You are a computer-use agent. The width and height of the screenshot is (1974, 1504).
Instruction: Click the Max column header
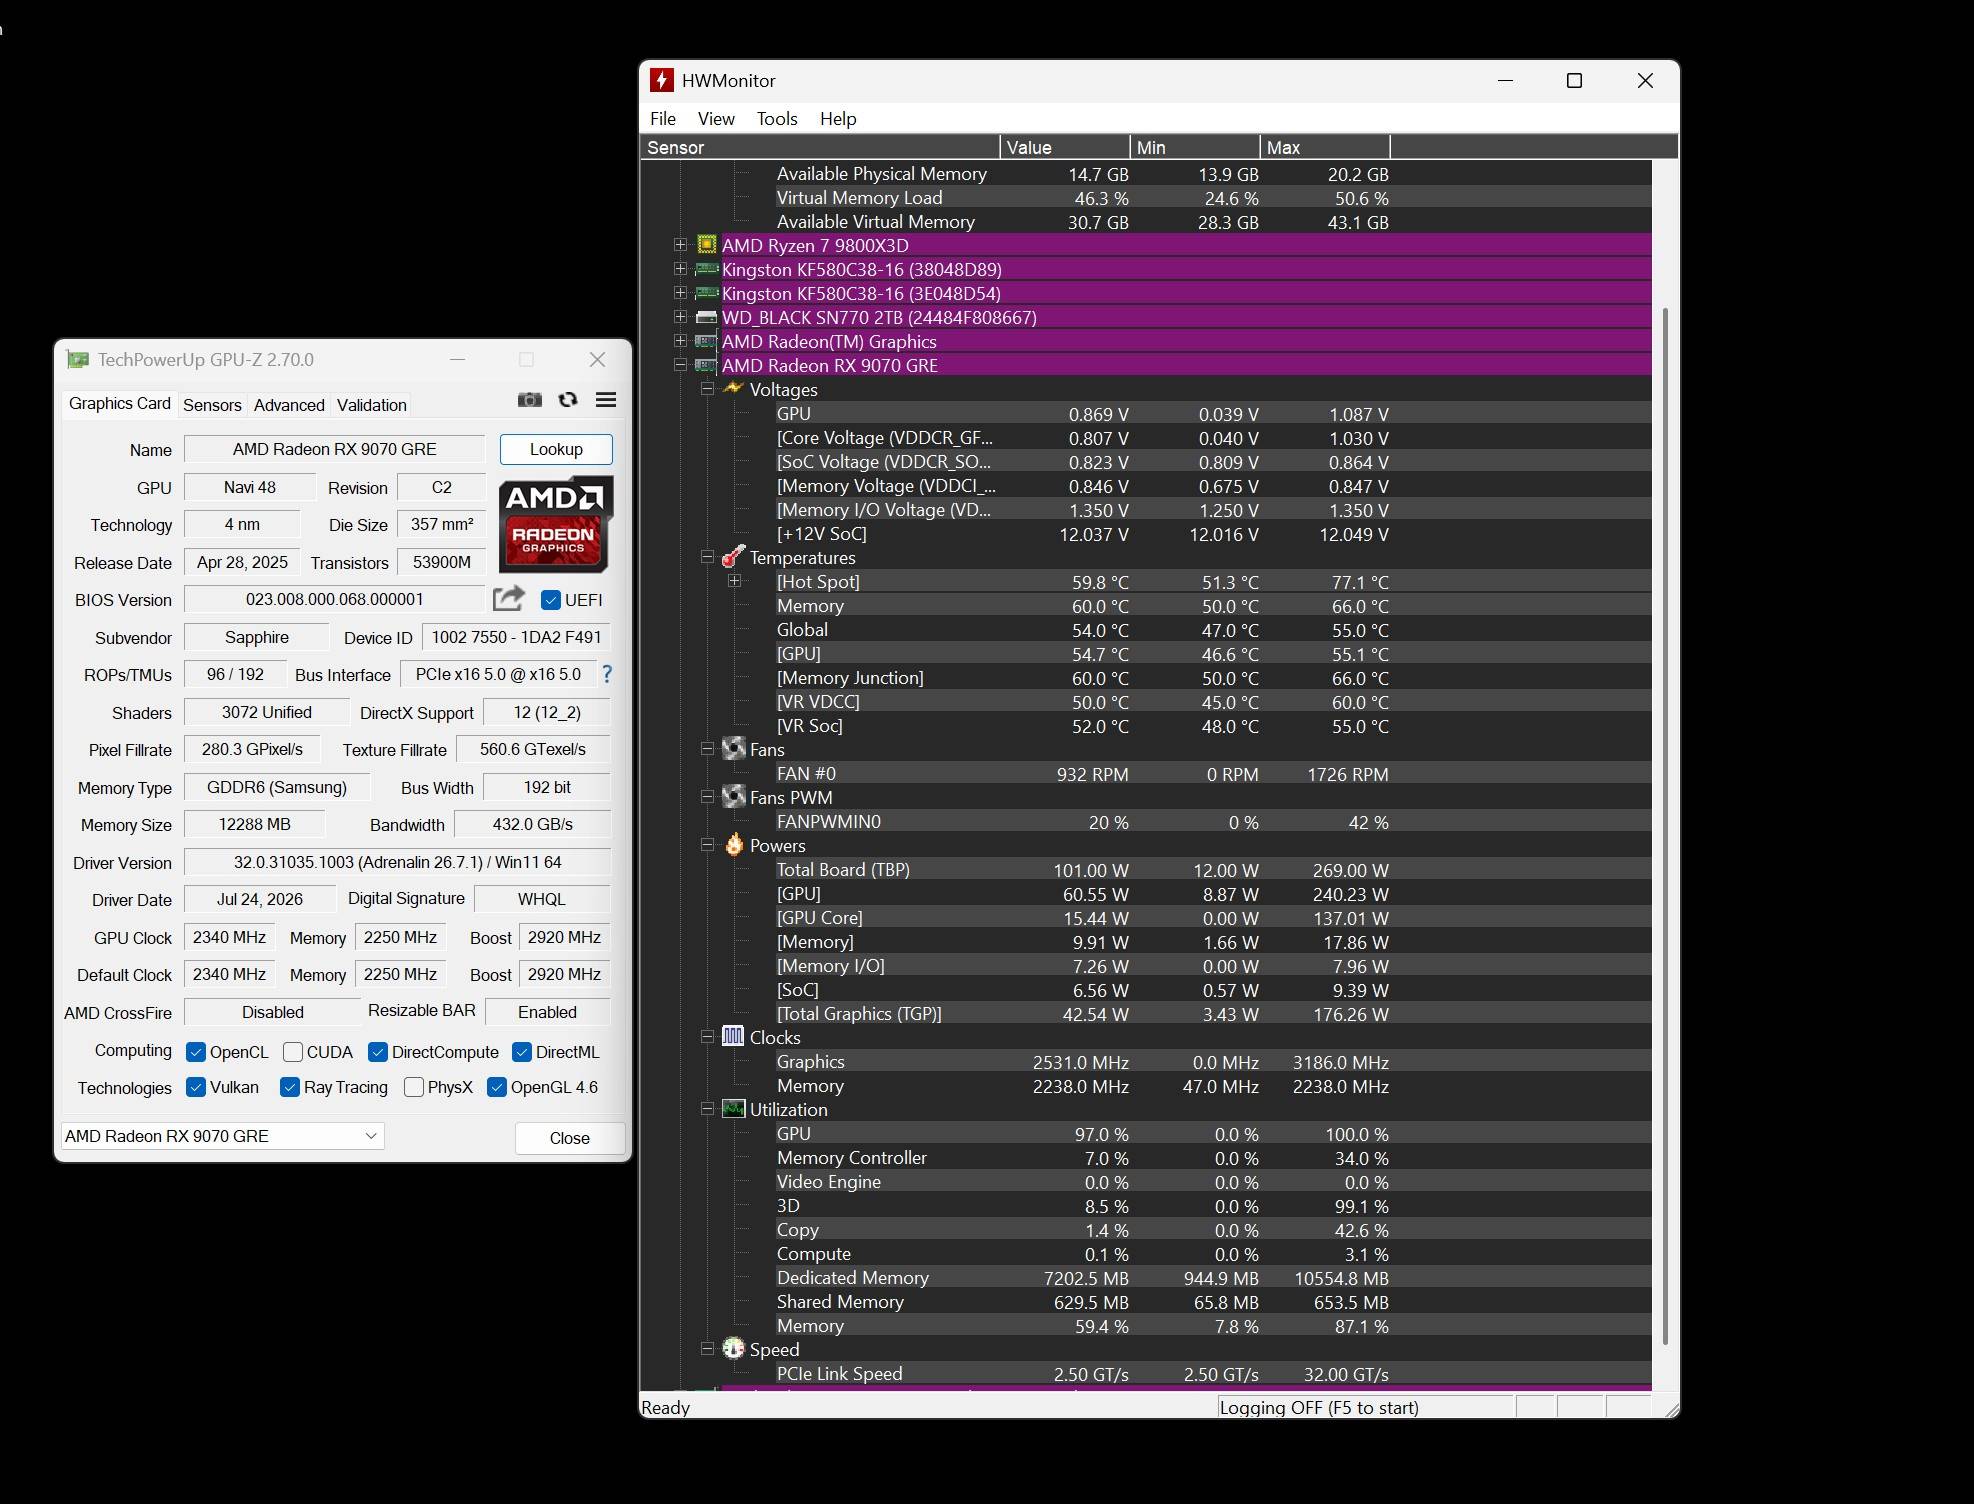pos(1325,147)
